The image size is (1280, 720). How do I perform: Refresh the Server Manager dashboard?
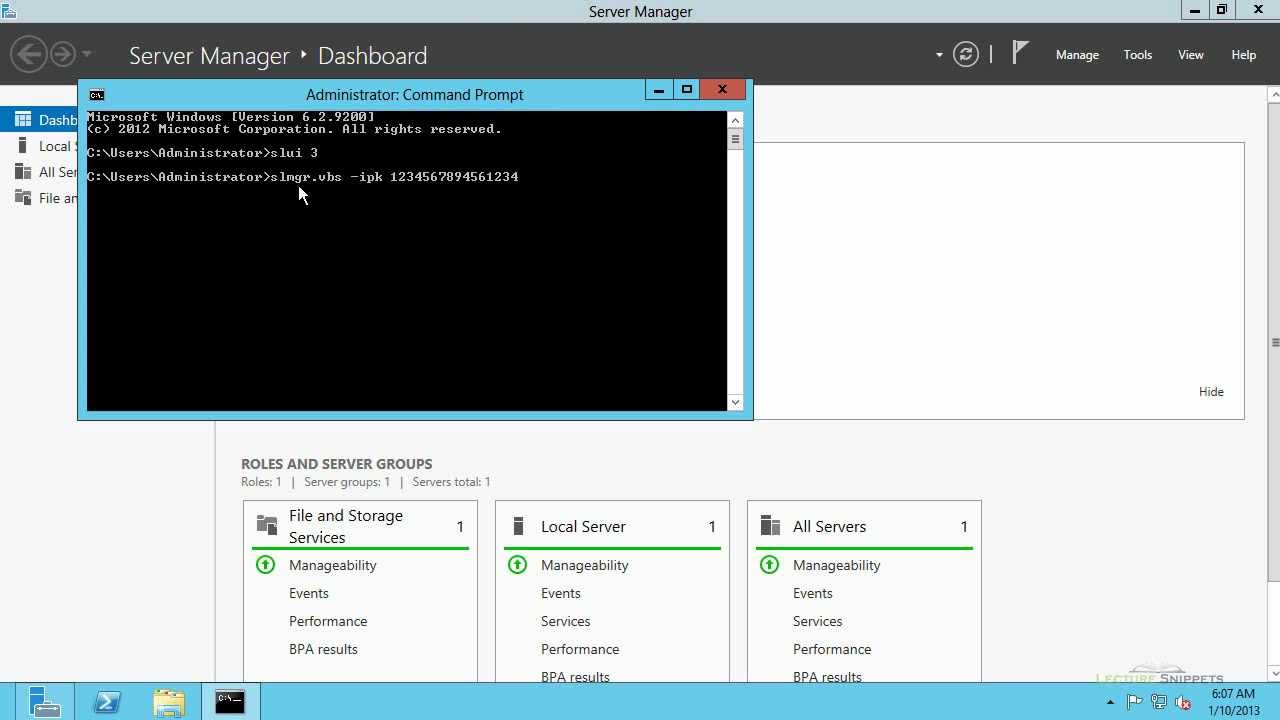pyautogui.click(x=965, y=54)
